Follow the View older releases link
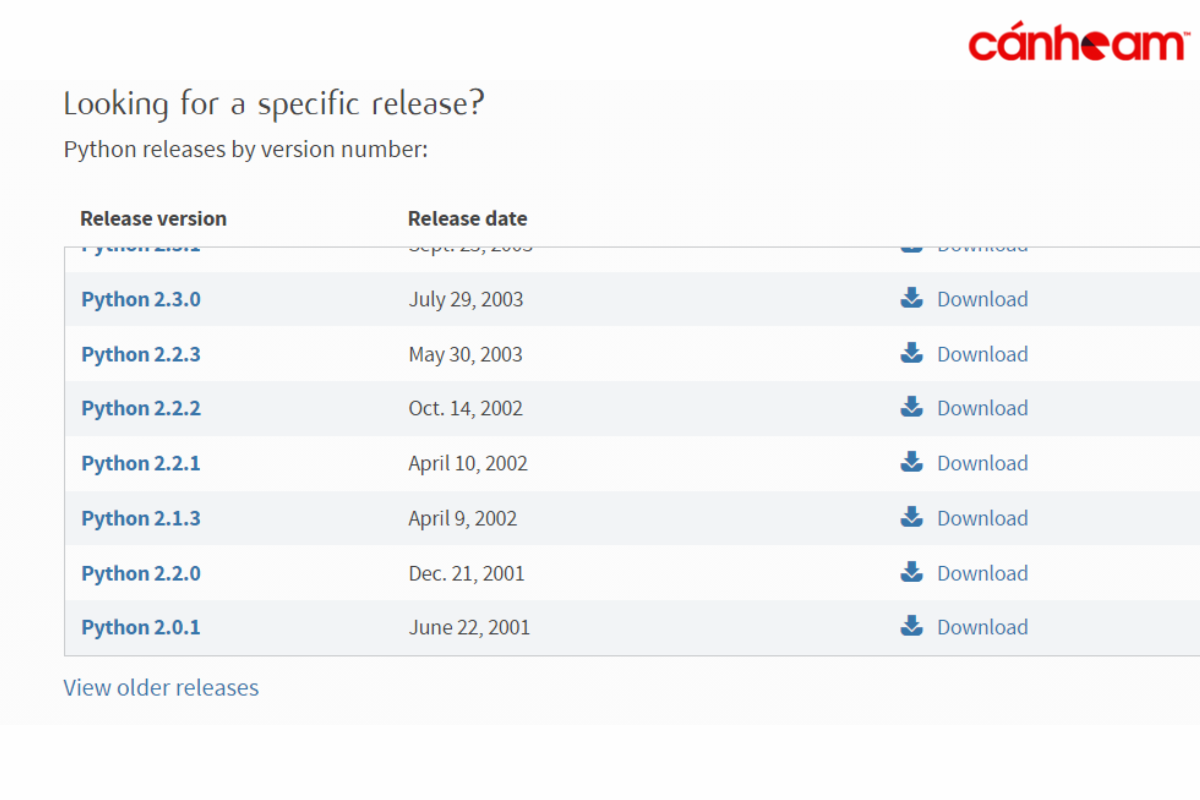The height and width of the screenshot is (800, 1200). (x=161, y=688)
